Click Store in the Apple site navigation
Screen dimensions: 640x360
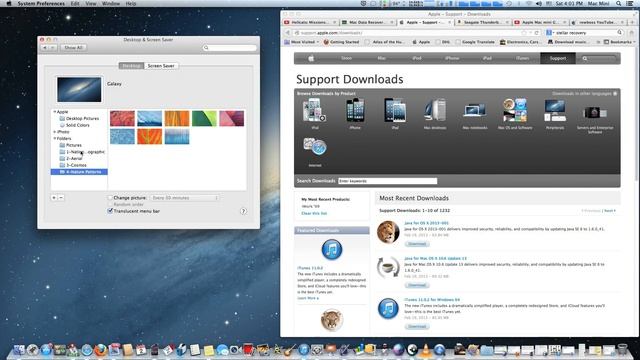point(347,58)
